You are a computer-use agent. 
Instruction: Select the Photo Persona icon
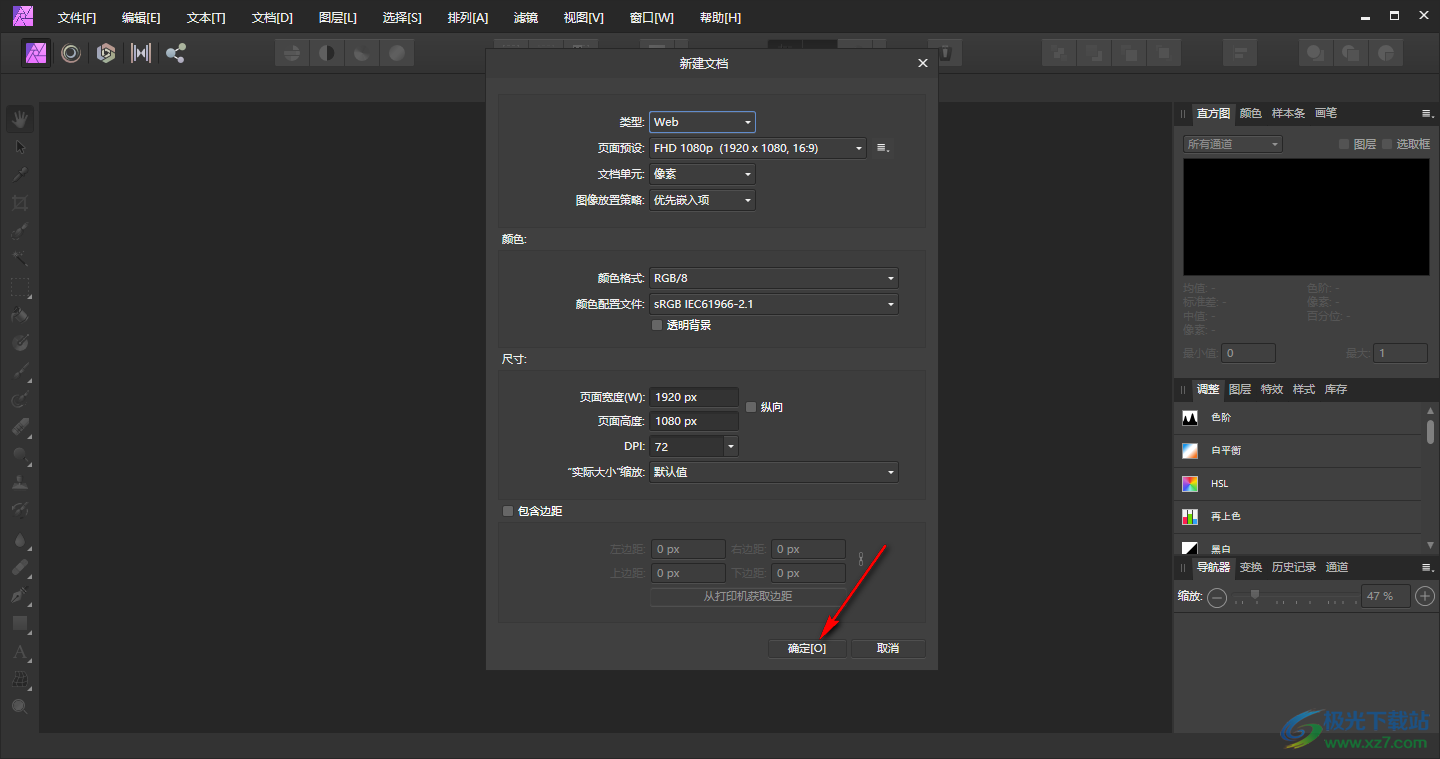(x=37, y=53)
